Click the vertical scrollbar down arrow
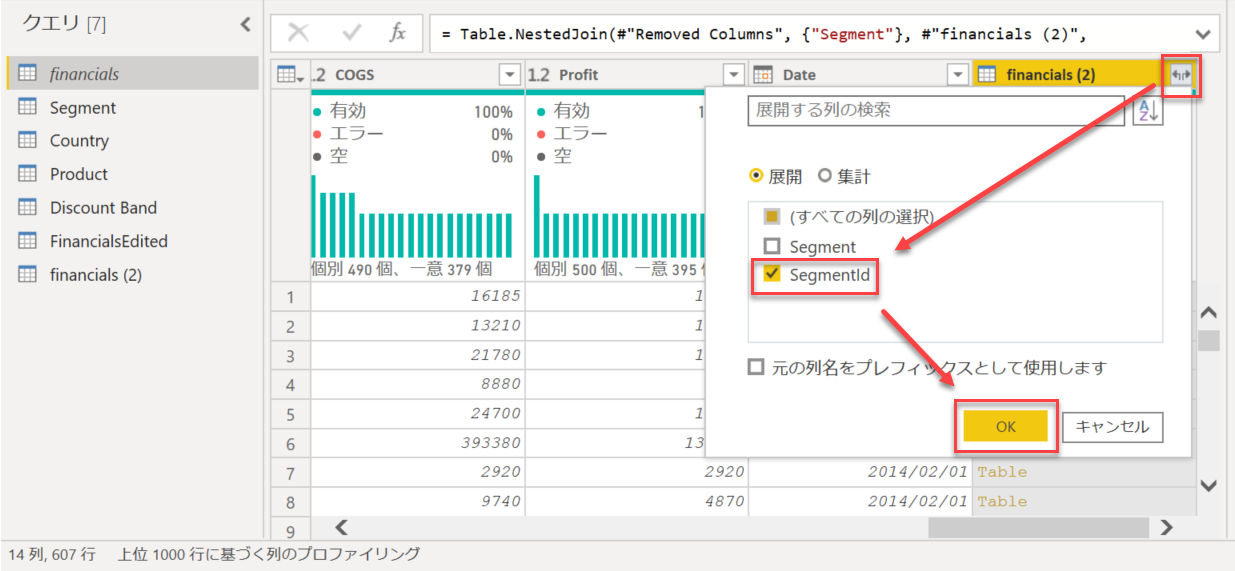The height and width of the screenshot is (571, 1235). [1208, 485]
